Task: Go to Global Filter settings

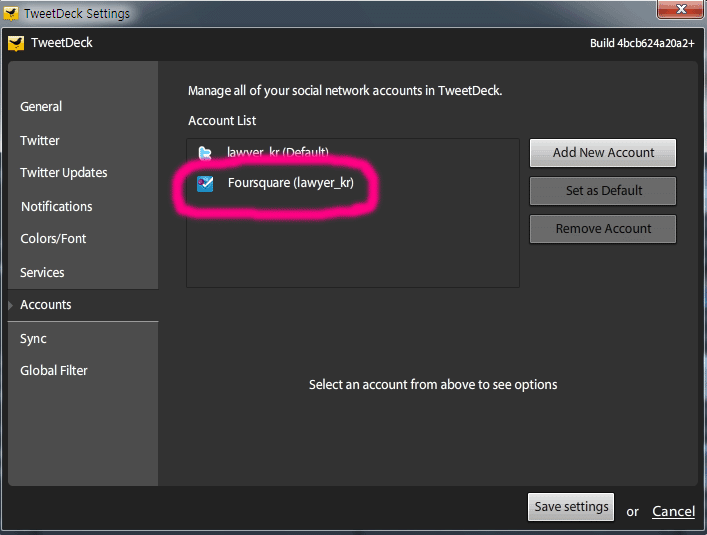Action: (x=54, y=370)
